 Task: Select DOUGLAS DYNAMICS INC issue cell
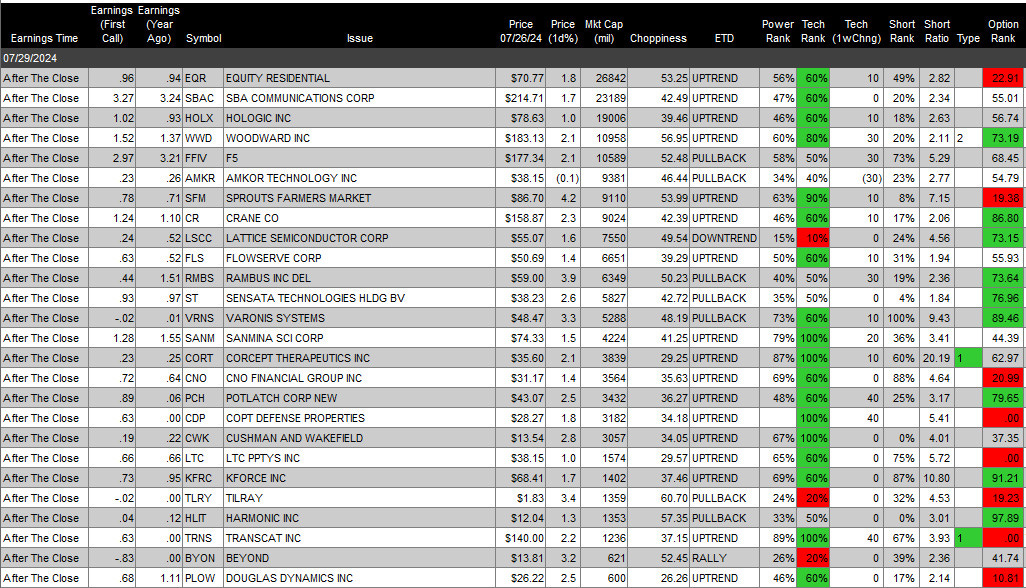359,578
